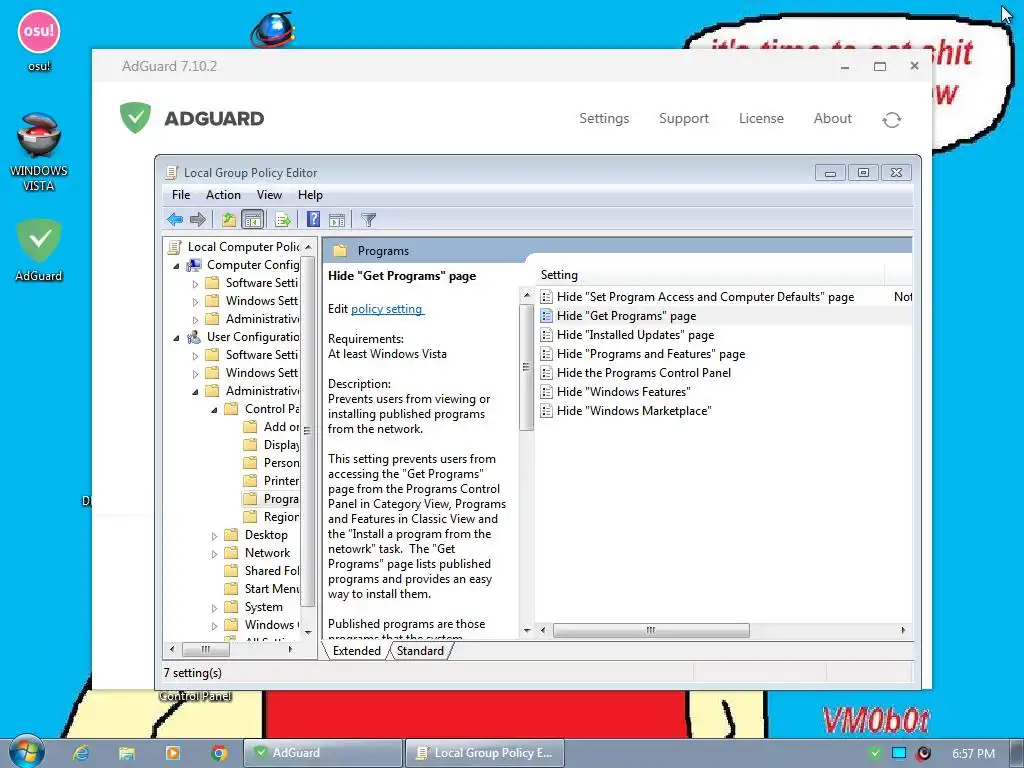Click the Filter funnel toolbar icon

coord(368,220)
